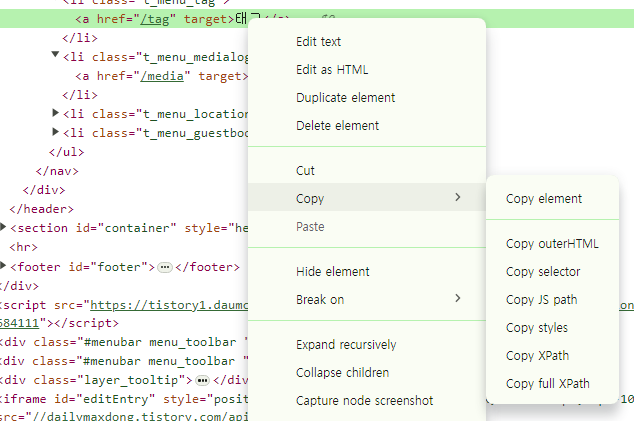Choose Delete element in context menu
634x421 pixels.
pyautogui.click(x=337, y=125)
